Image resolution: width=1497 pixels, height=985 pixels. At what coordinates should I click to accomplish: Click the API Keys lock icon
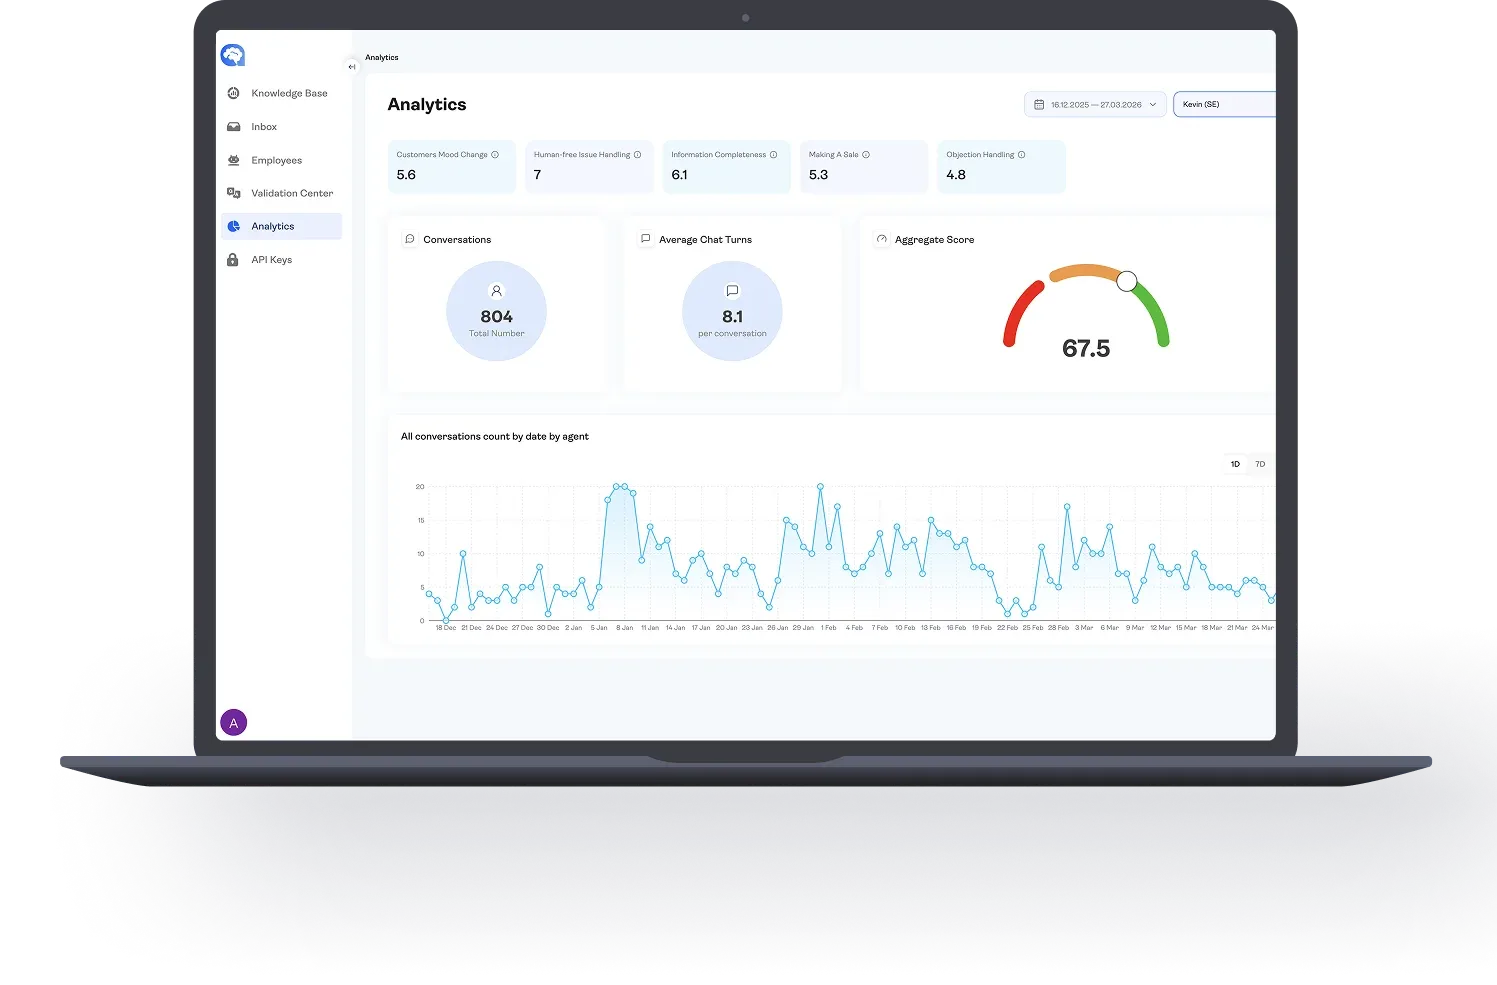tap(233, 260)
